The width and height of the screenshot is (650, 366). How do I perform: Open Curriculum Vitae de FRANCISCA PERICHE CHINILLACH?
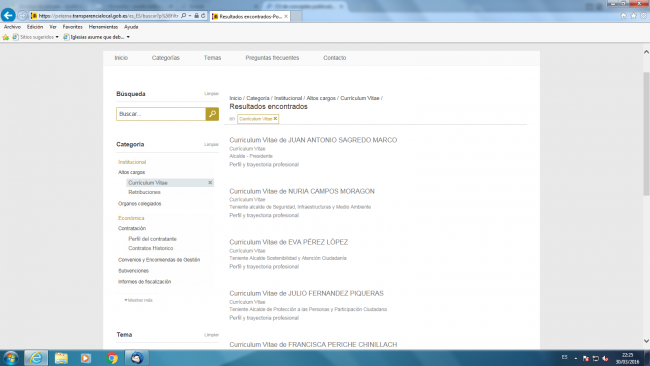click(313, 344)
